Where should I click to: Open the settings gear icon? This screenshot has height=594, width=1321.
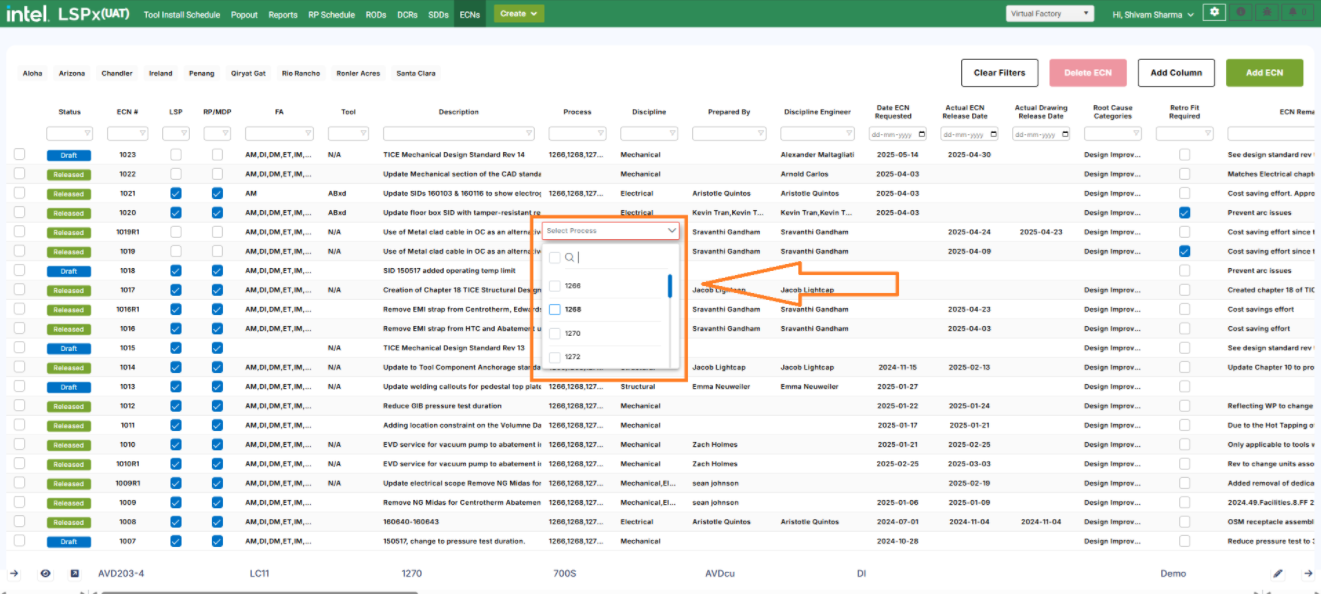1215,12
